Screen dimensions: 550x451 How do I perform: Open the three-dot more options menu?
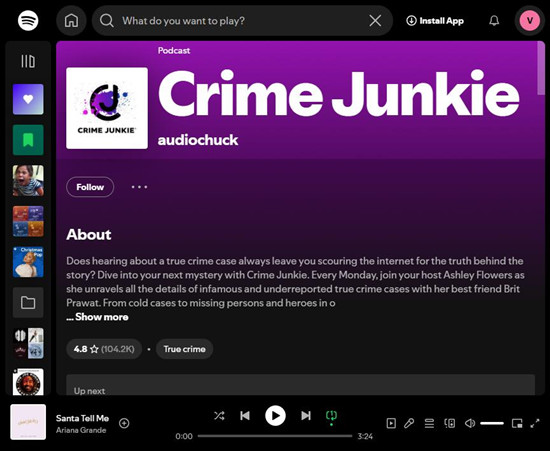[x=139, y=187]
